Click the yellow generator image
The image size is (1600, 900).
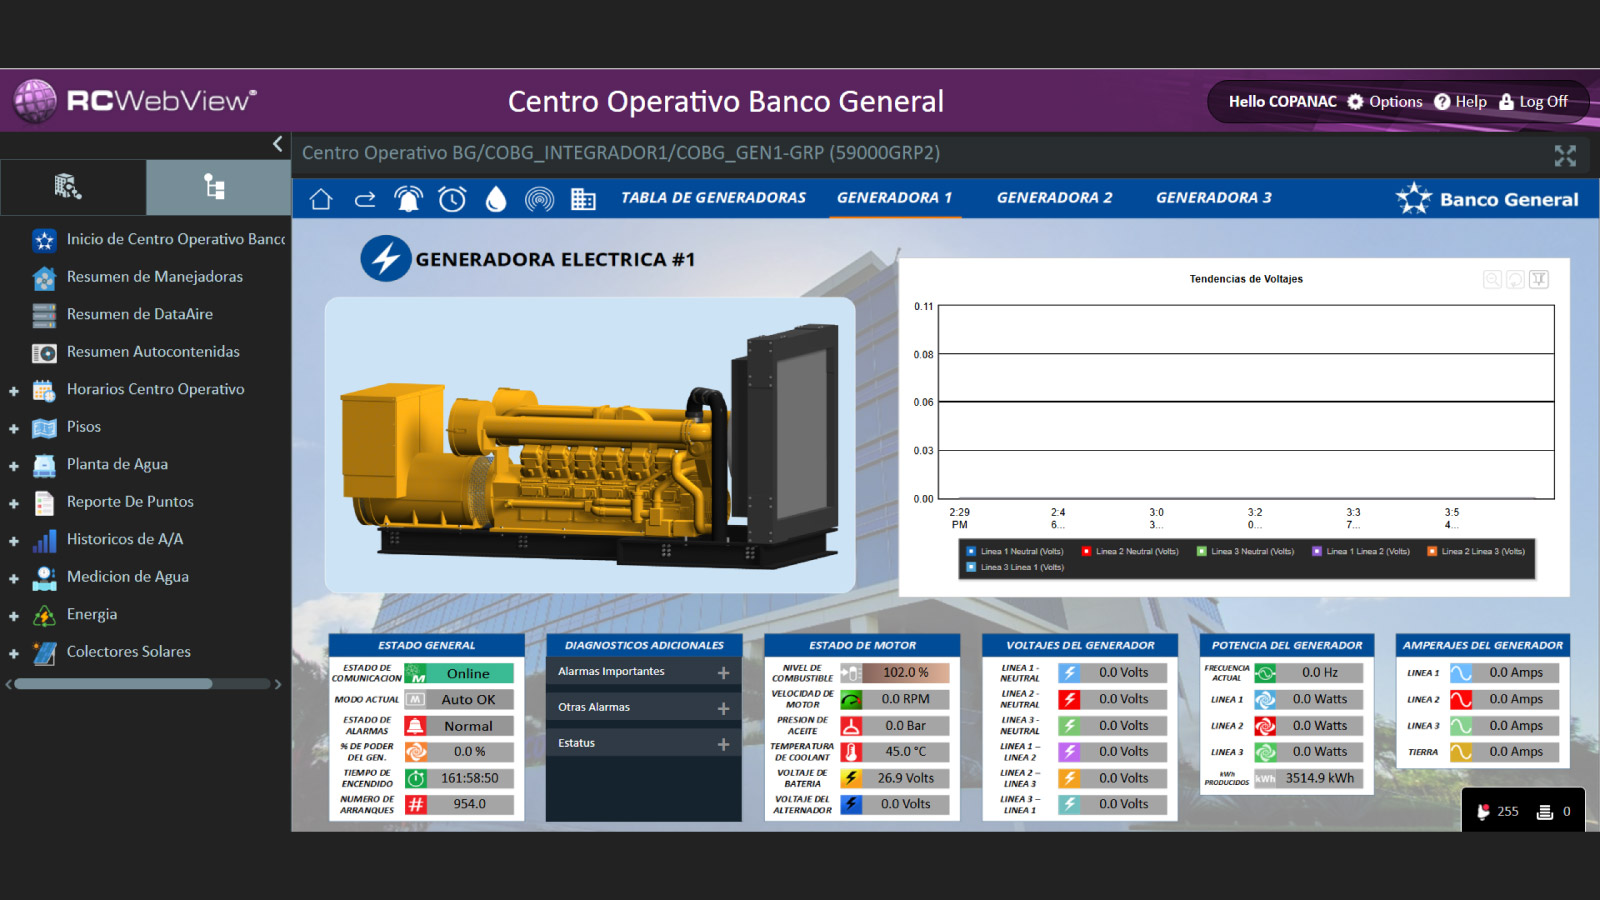pyautogui.click(x=590, y=447)
